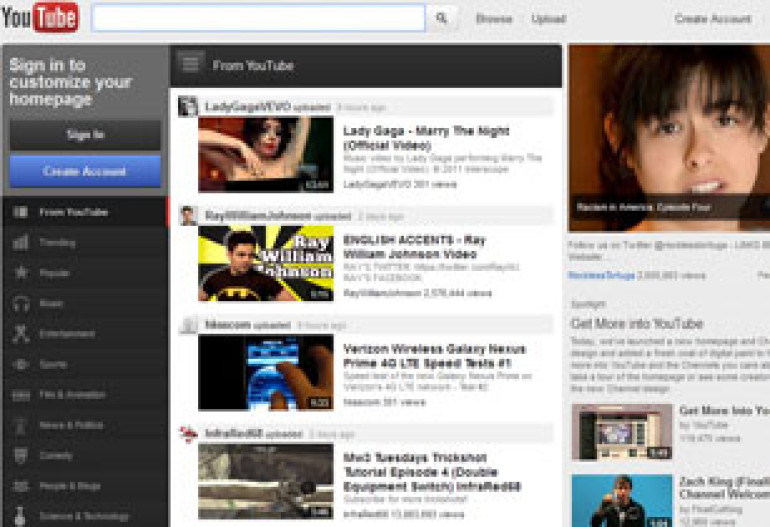The height and width of the screenshot is (527, 770).
Task: Open the News & Politics category icon
Action: coord(21,425)
